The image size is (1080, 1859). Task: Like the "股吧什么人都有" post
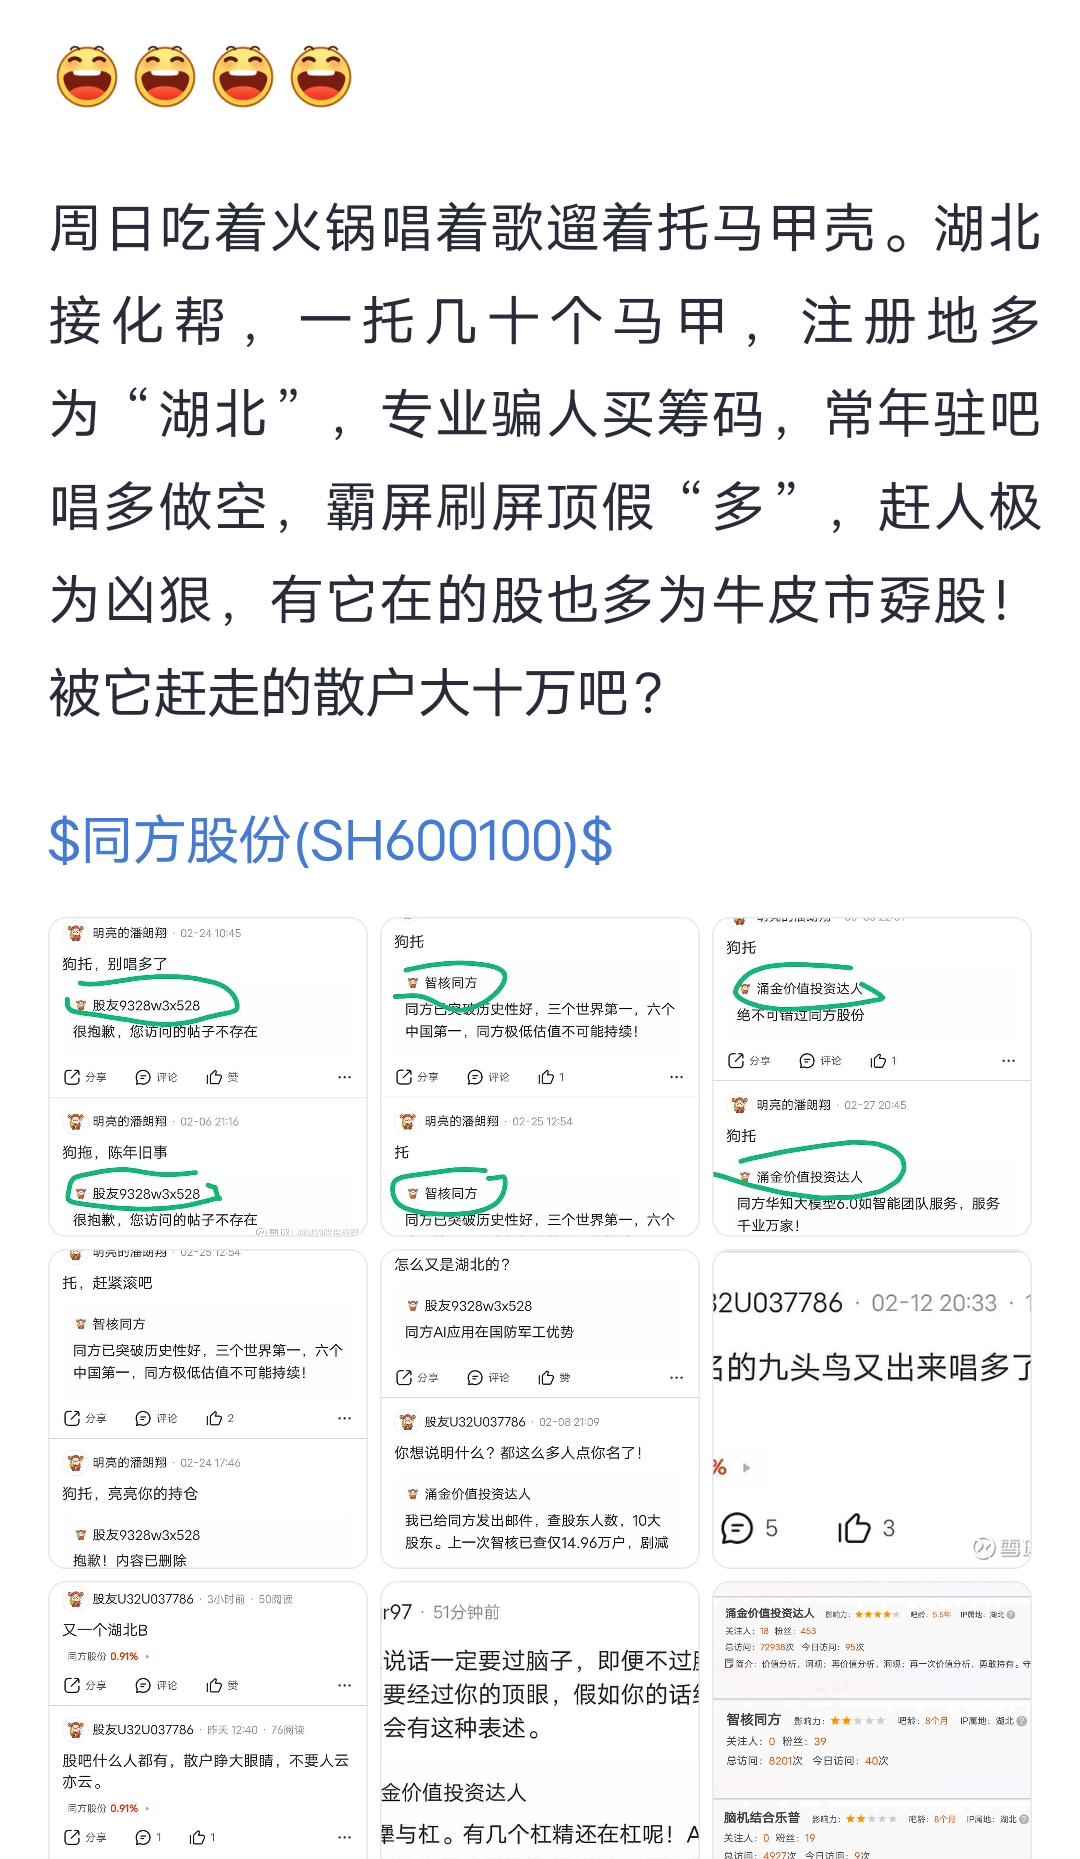click(197, 1837)
